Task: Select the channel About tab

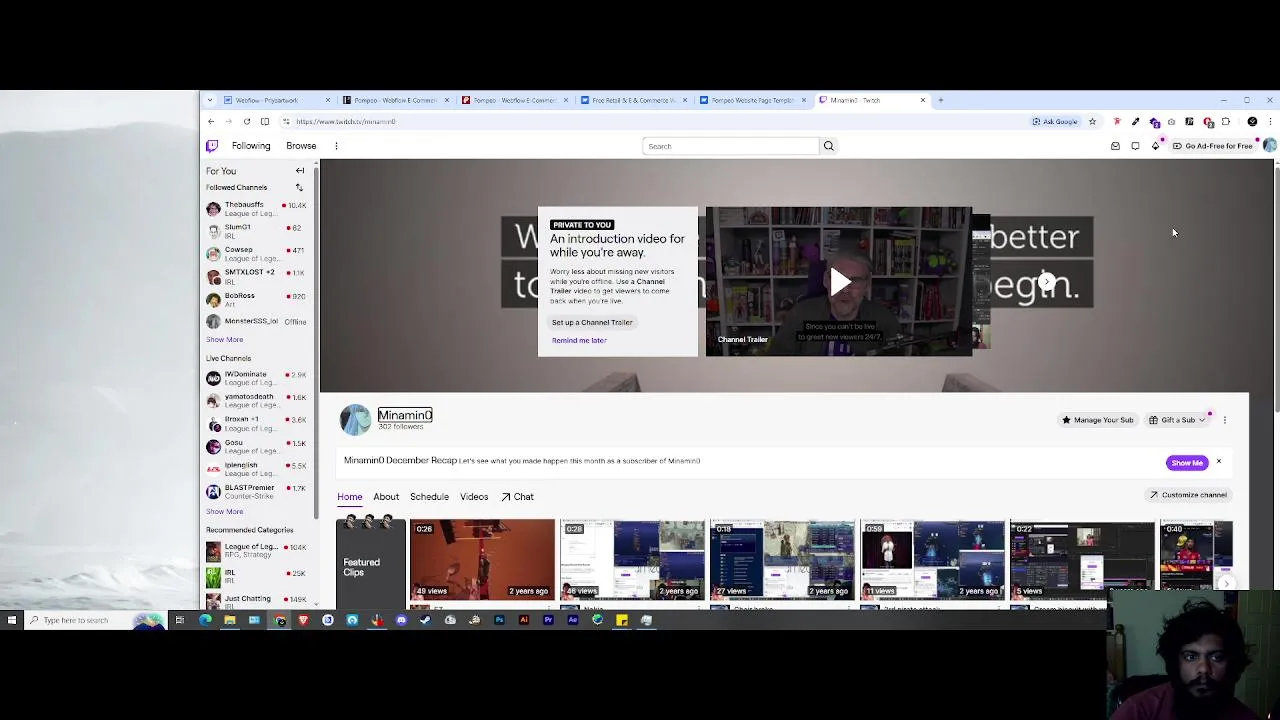Action: pos(386,497)
